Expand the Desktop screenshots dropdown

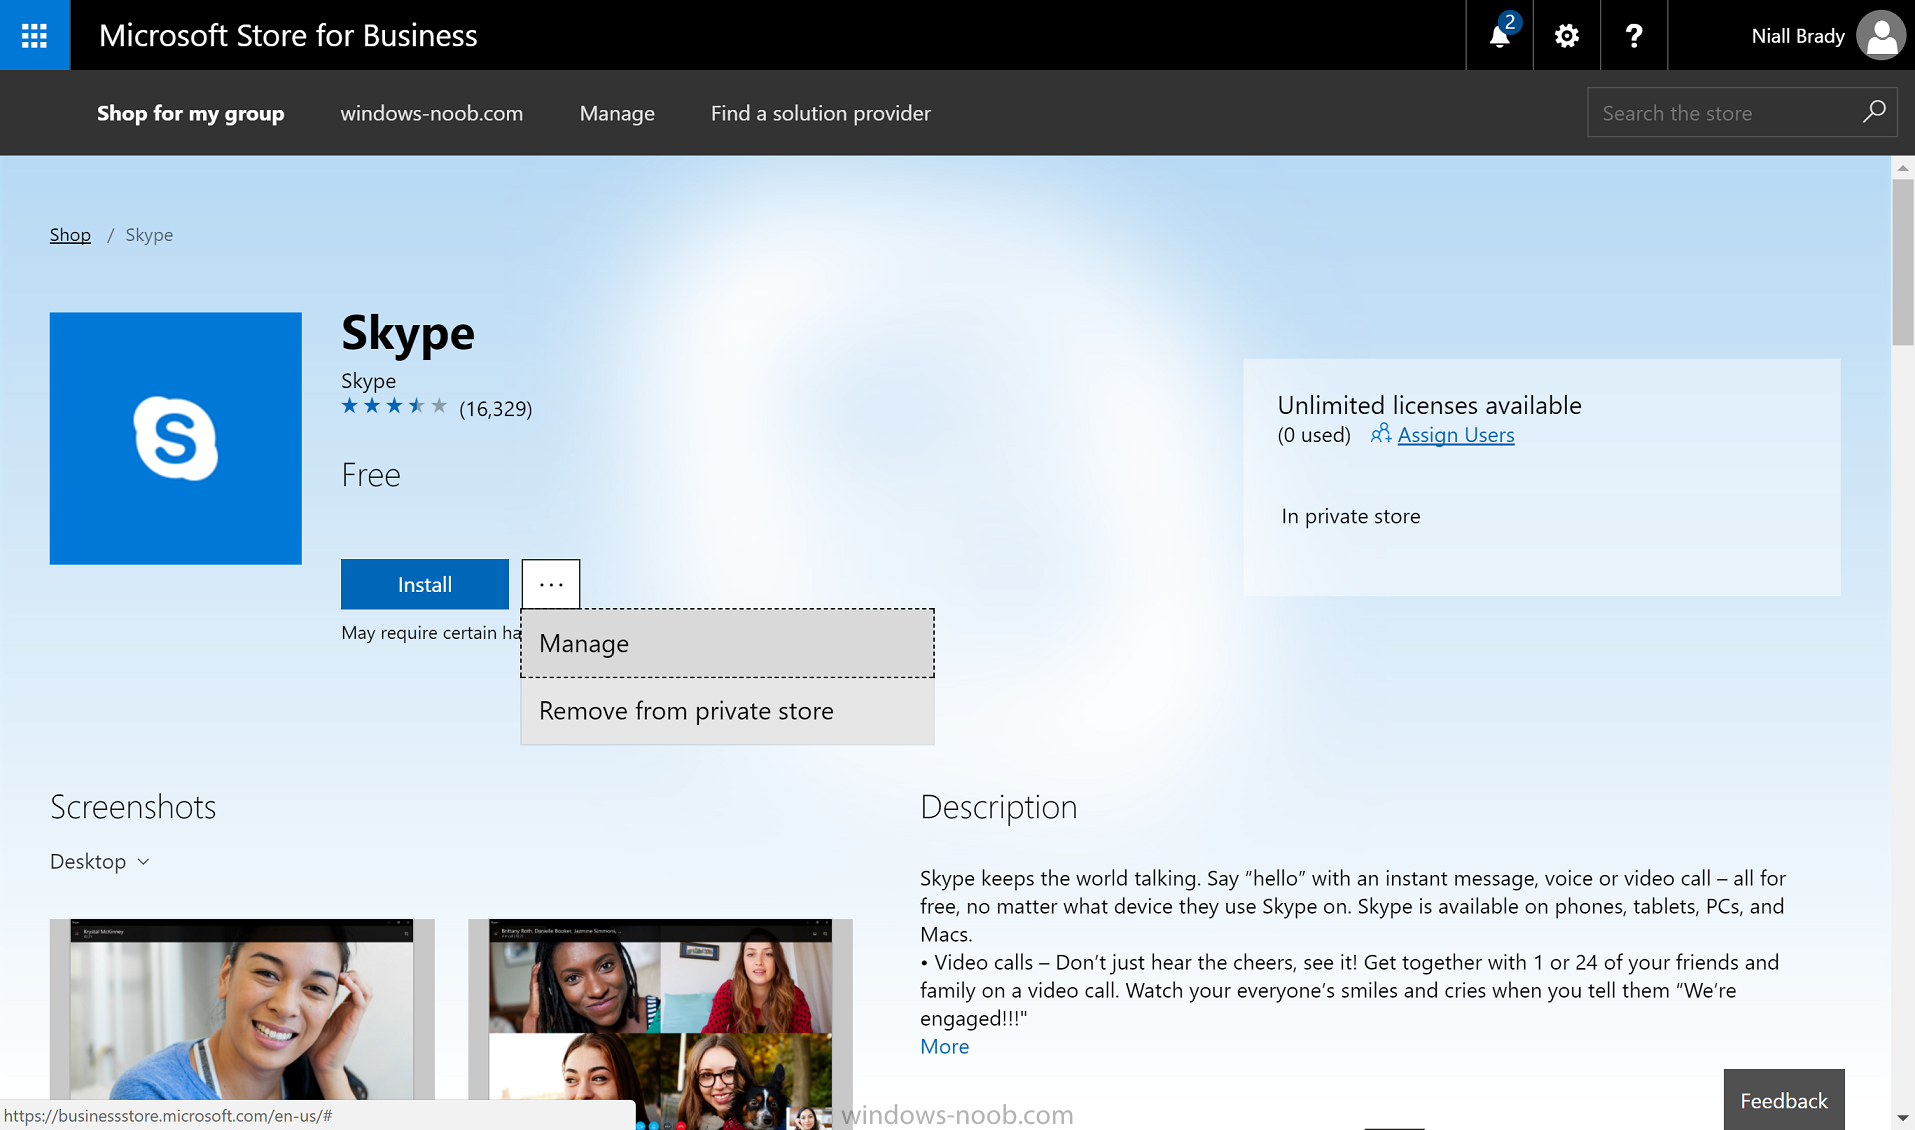click(100, 861)
